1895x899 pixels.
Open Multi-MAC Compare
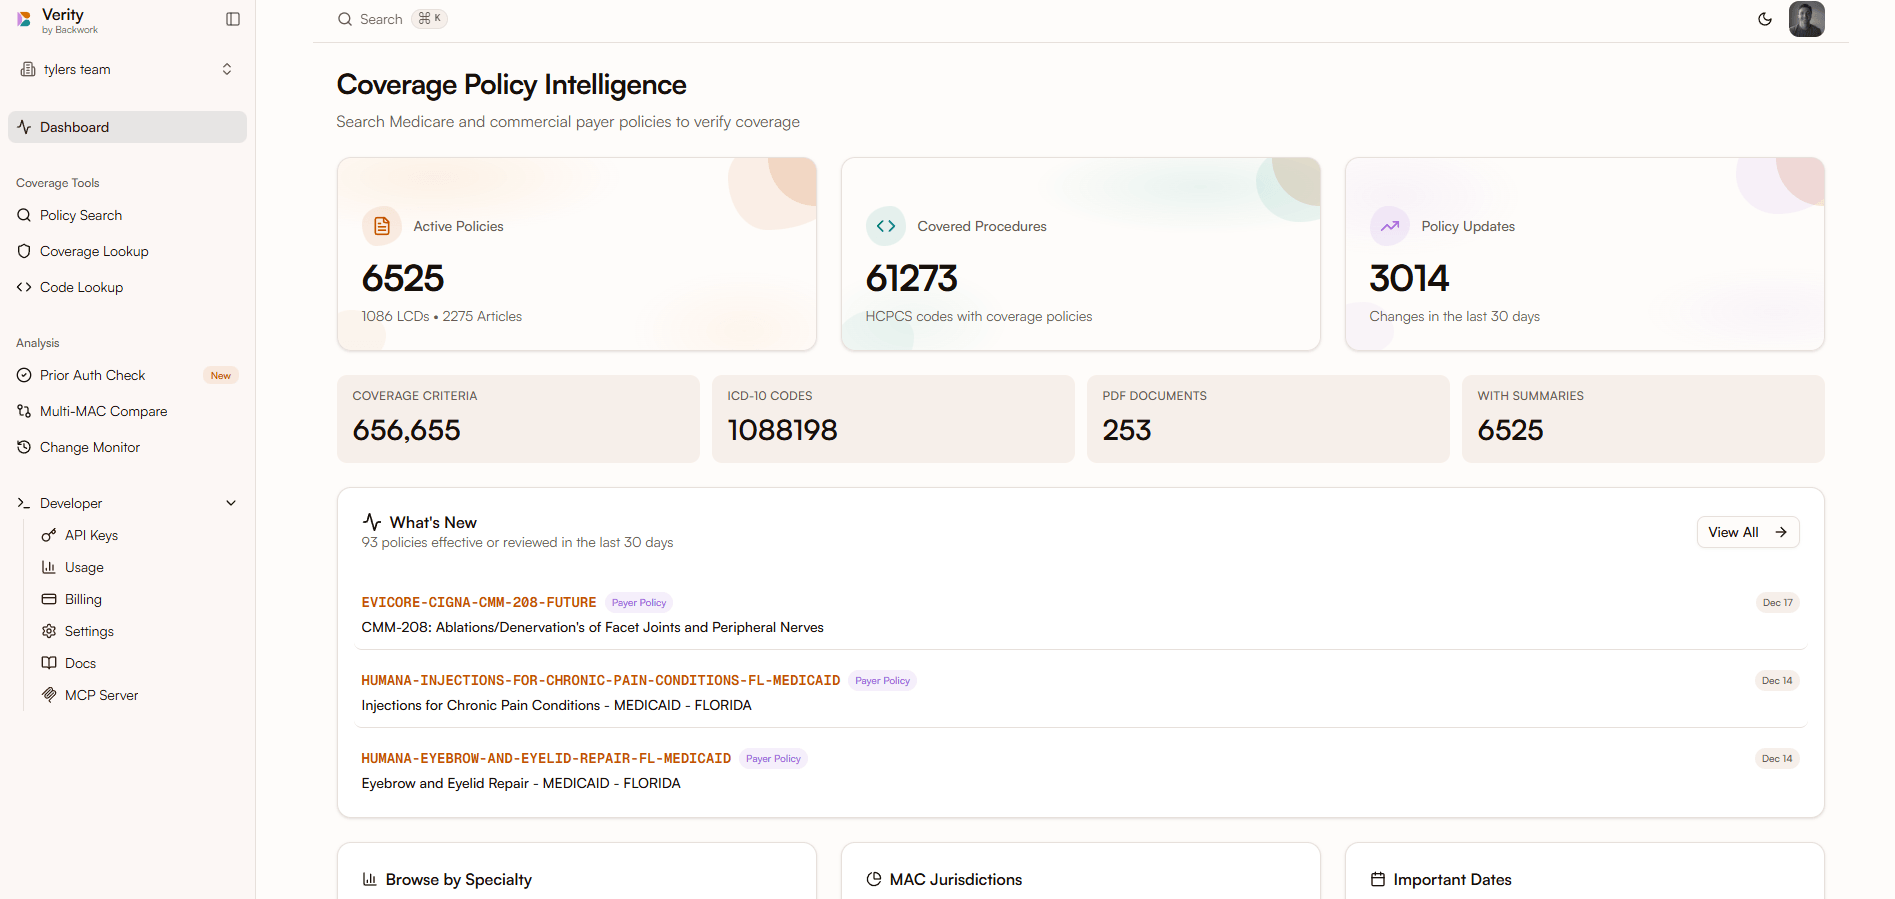(x=127, y=411)
